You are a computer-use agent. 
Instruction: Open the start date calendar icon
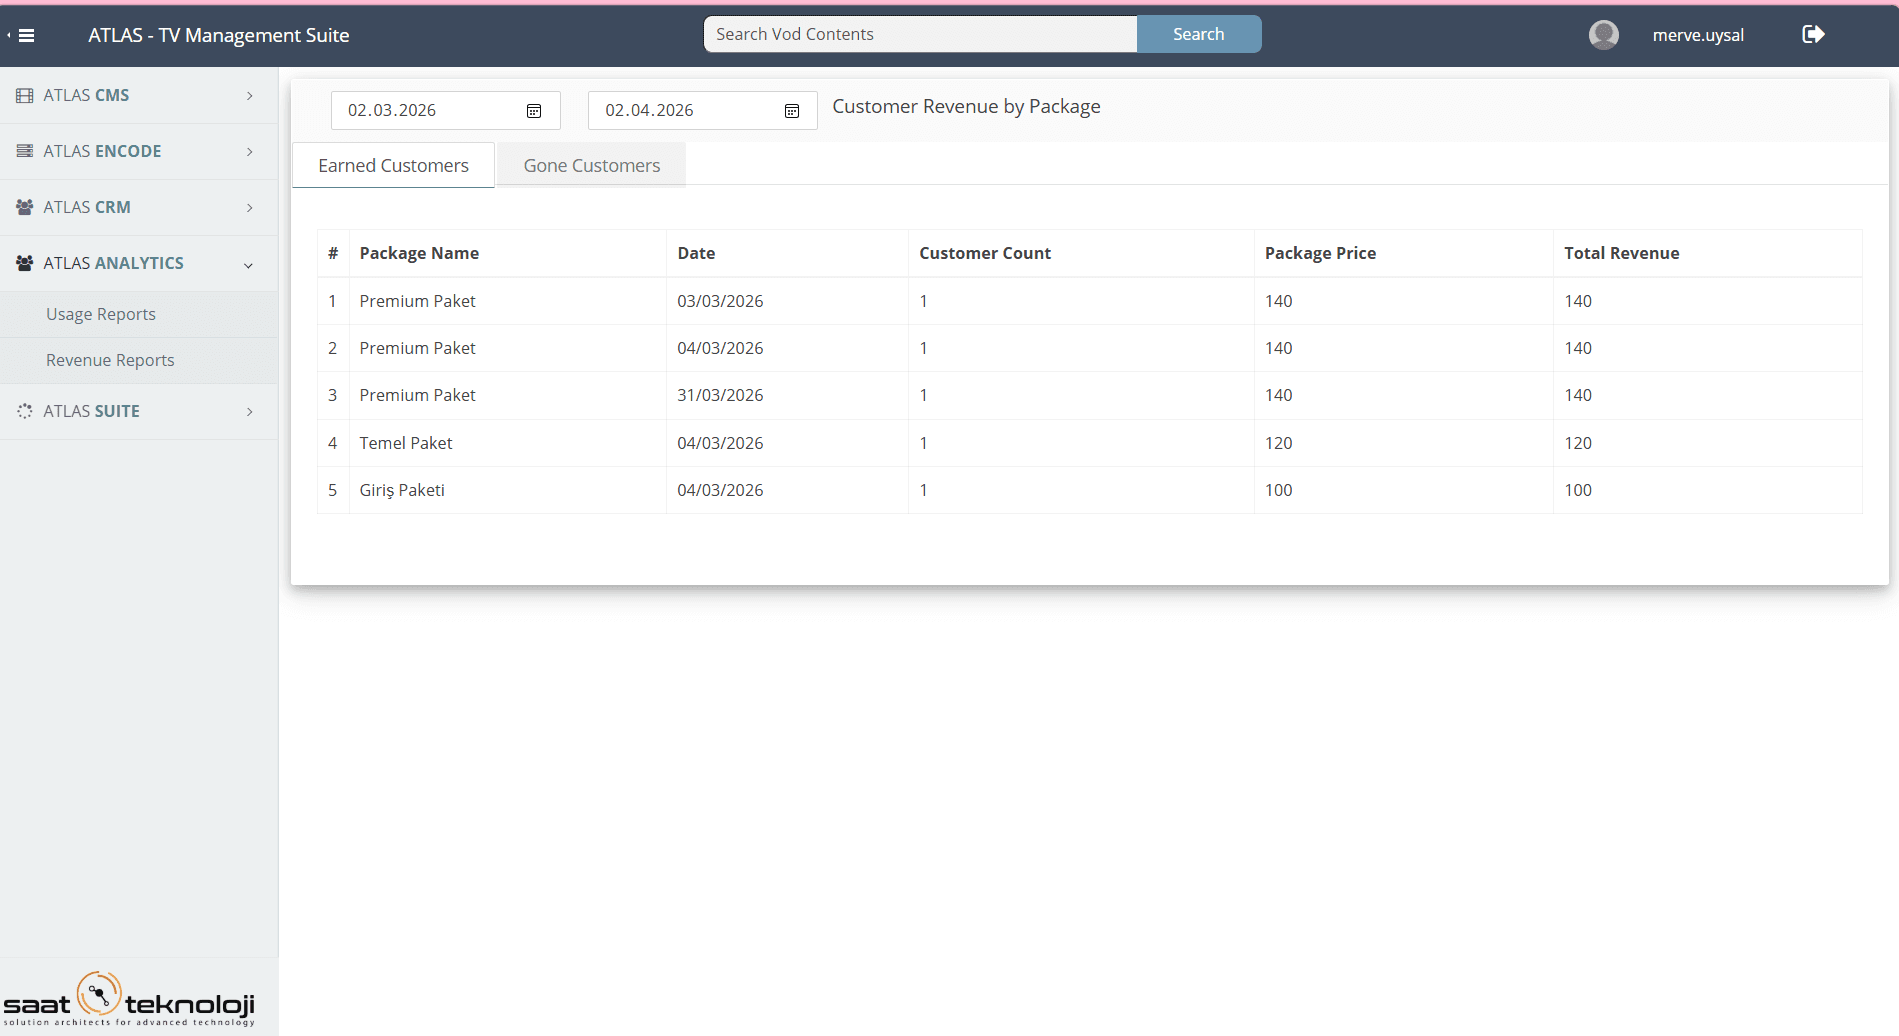(x=534, y=110)
